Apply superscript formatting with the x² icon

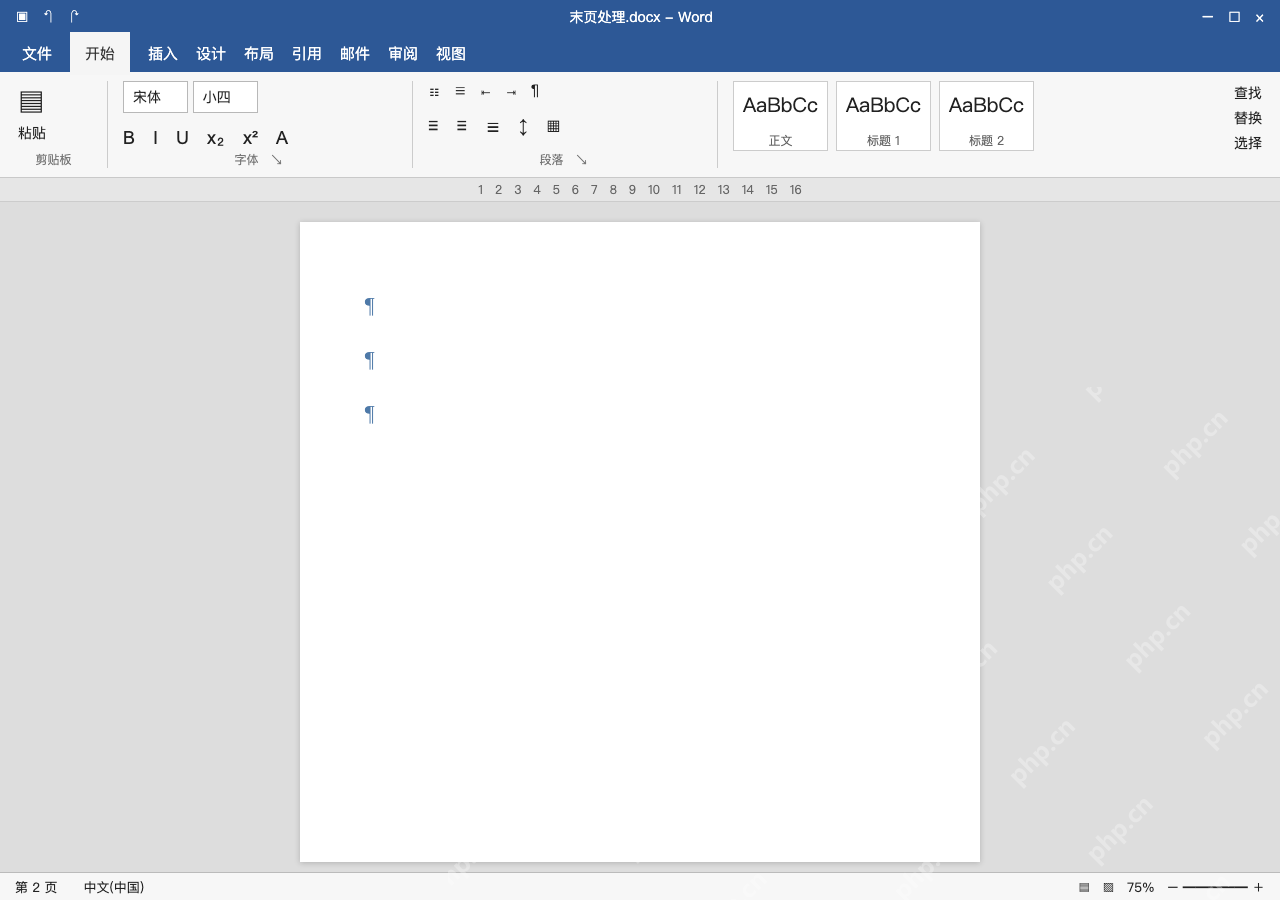click(x=250, y=138)
